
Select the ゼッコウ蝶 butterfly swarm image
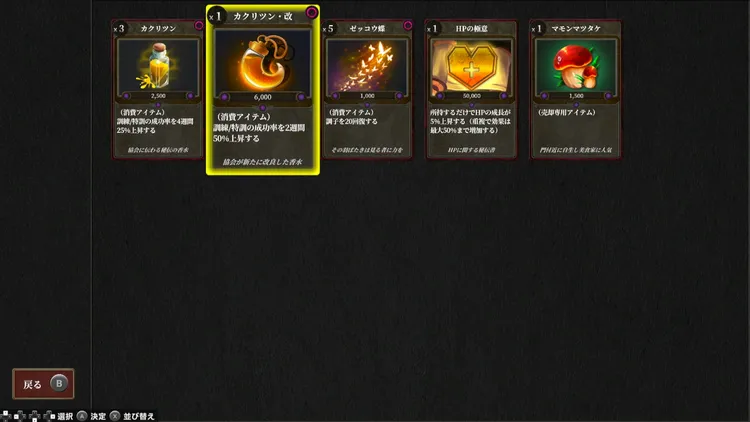[x=367, y=66]
